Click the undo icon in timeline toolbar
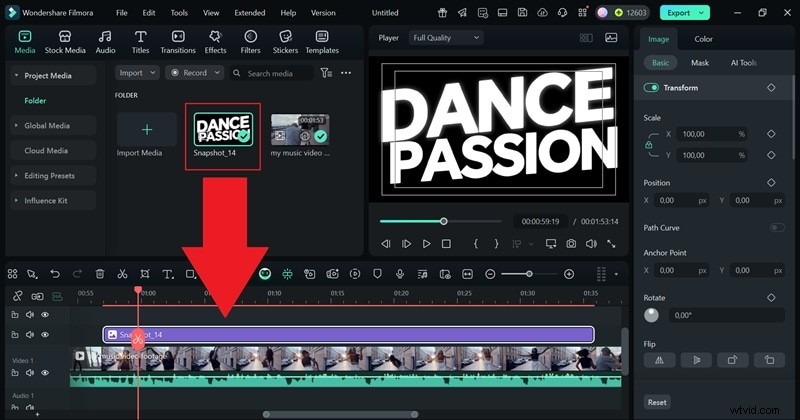Image resolution: width=800 pixels, height=420 pixels. point(55,274)
